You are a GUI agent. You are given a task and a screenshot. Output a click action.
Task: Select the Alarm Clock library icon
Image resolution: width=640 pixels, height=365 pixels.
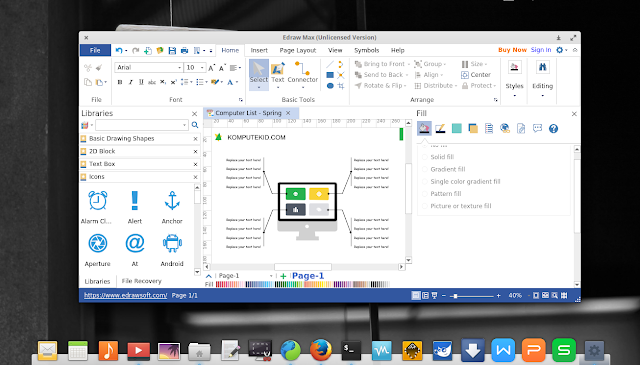coord(98,200)
